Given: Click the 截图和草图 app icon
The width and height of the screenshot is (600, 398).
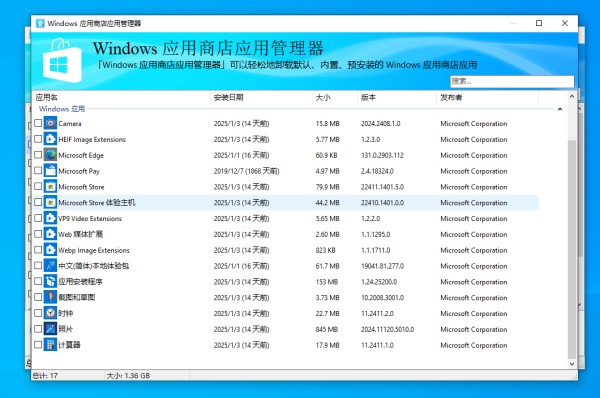Looking at the screenshot, I should pyautogui.click(x=50, y=297).
